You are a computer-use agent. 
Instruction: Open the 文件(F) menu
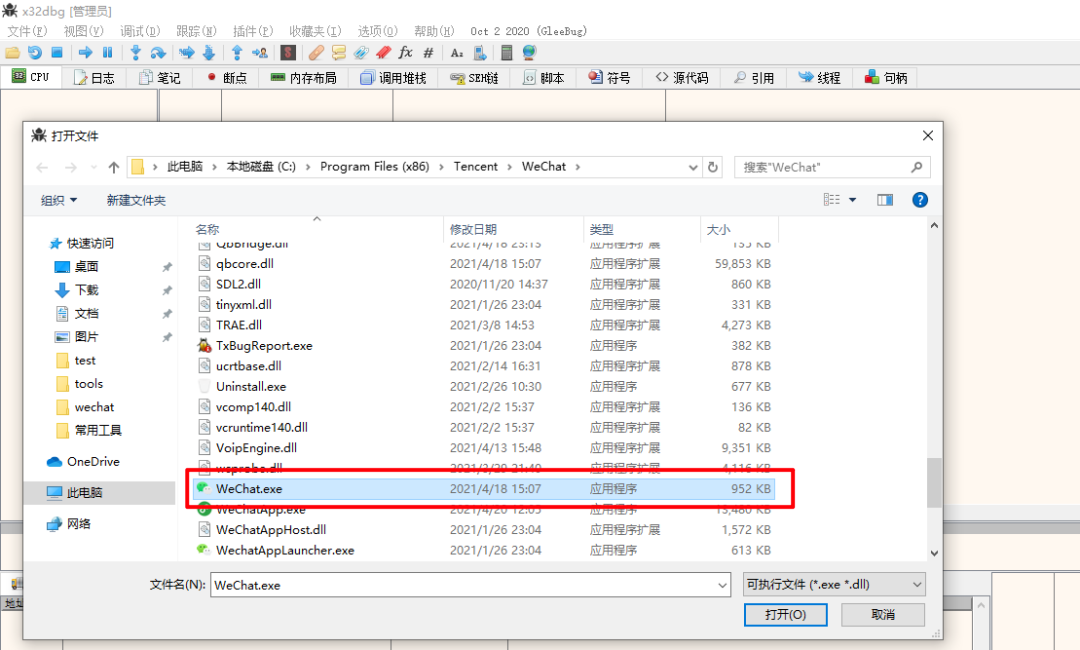28,31
